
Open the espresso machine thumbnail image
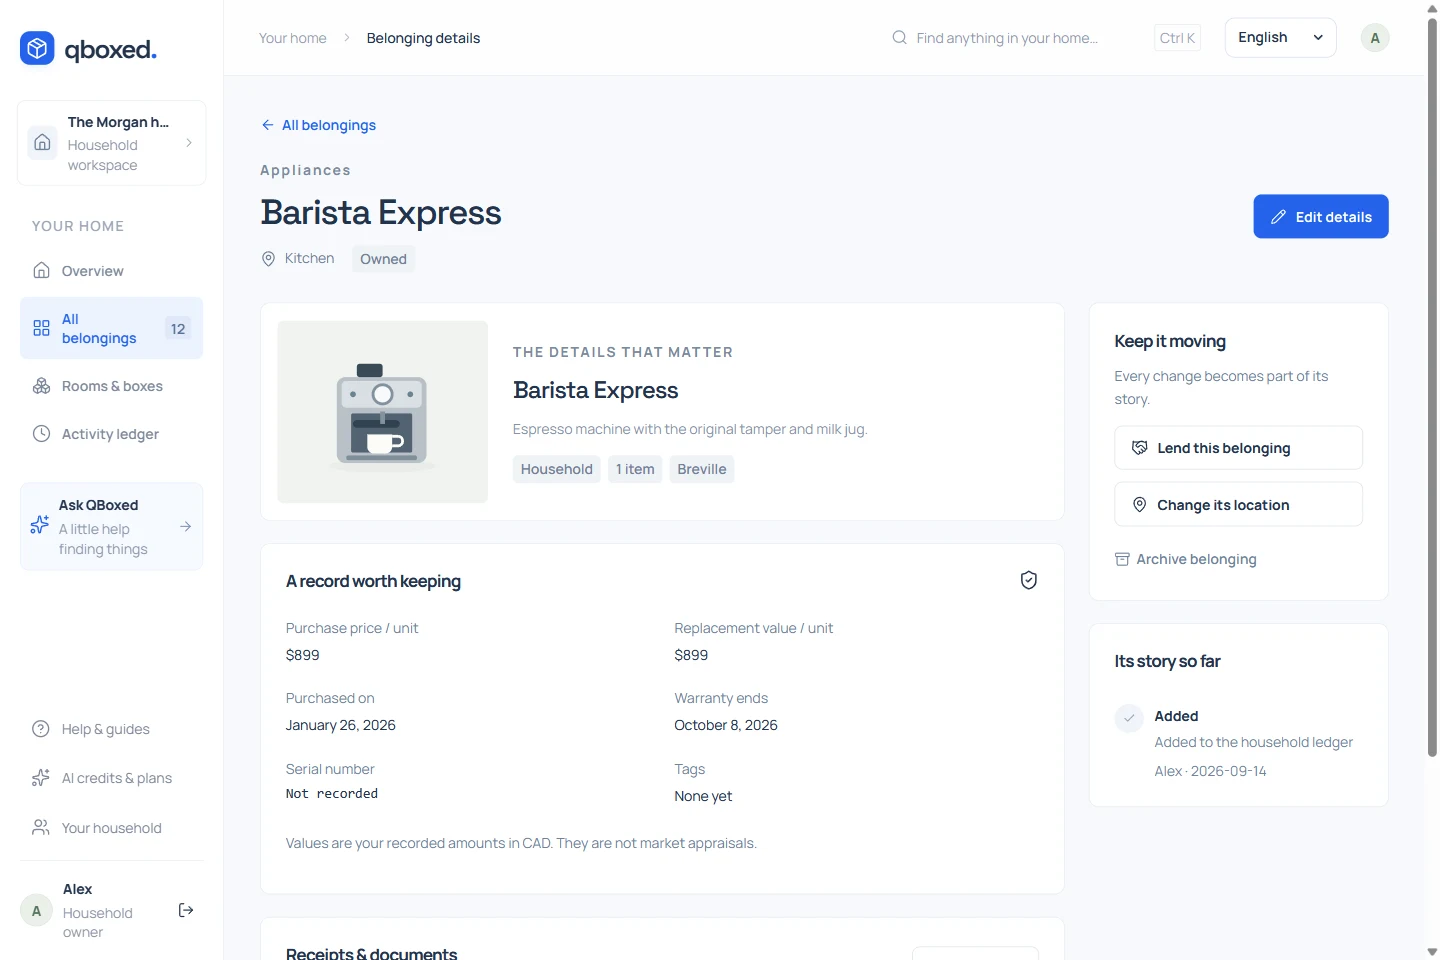pyautogui.click(x=382, y=412)
